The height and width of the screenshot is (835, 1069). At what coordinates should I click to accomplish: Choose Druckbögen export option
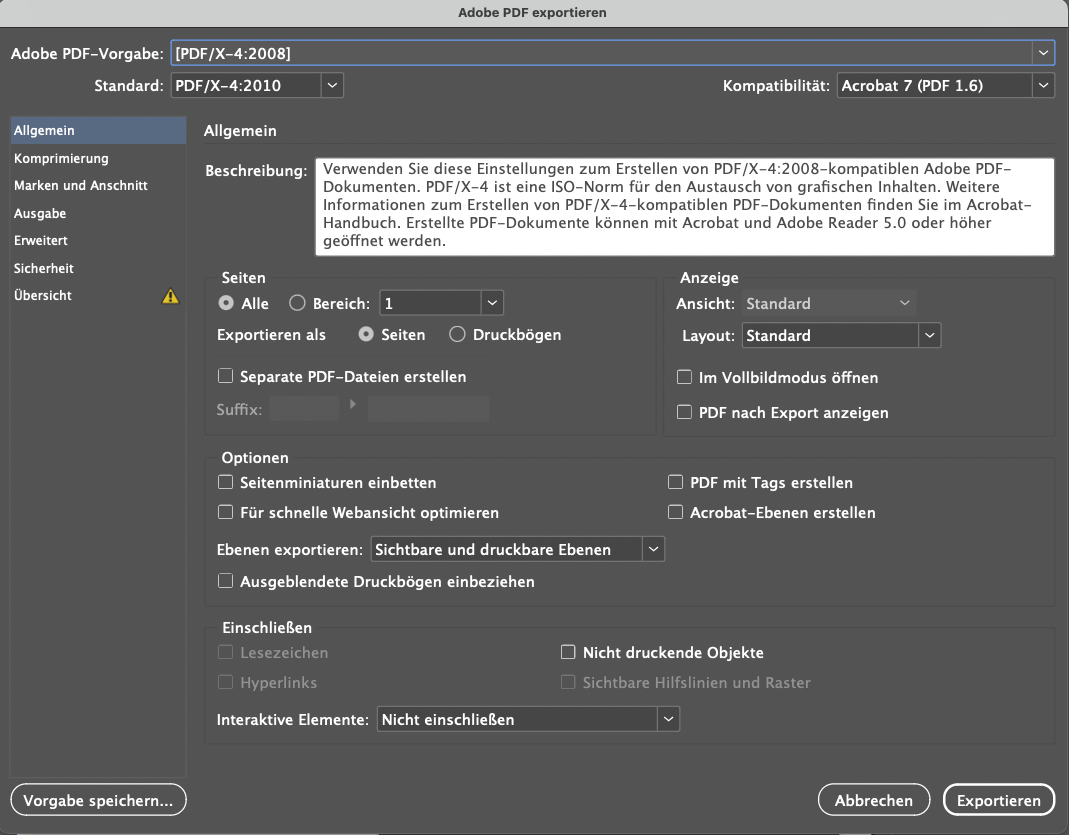coord(457,334)
